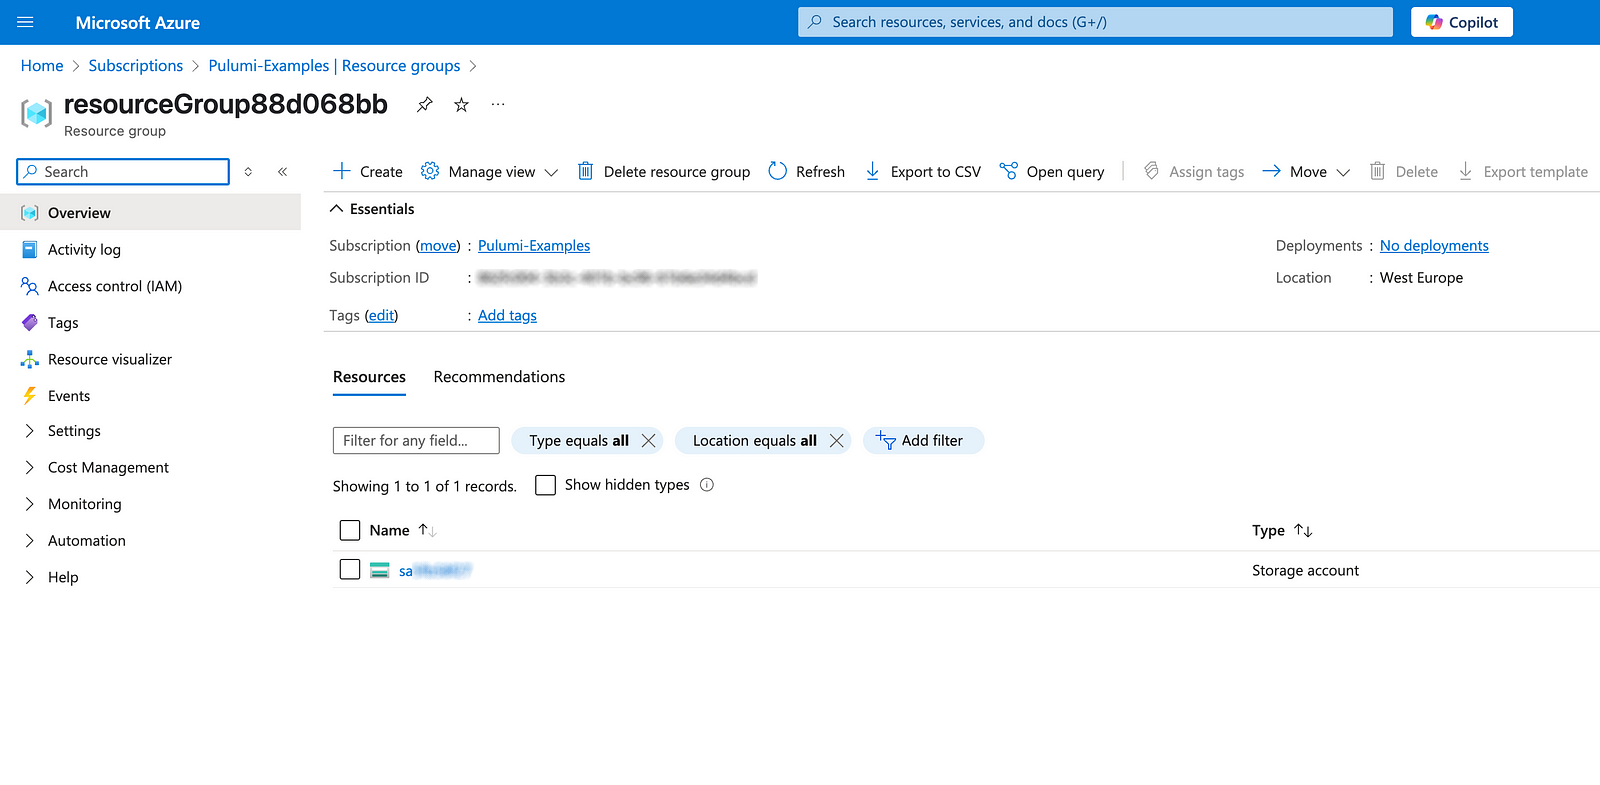This screenshot has width=1600, height=785.
Task: Click the trash Delete toolbar item
Action: [1403, 172]
